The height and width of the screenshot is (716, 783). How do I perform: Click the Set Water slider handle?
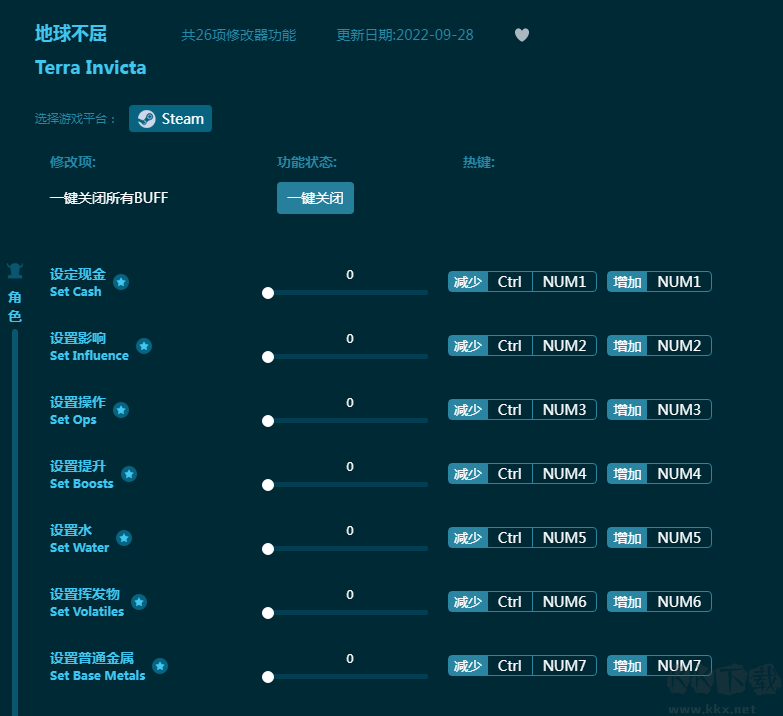[x=268, y=549]
